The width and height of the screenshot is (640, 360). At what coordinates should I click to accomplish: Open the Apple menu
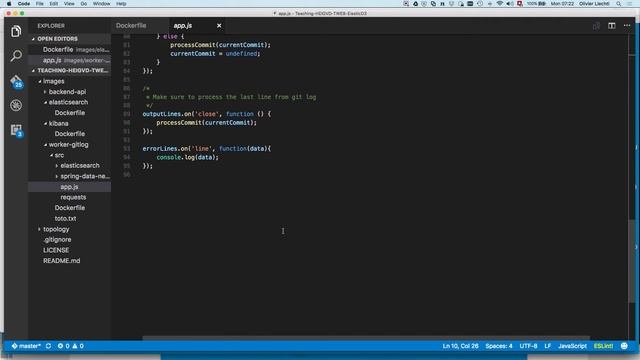tap(9, 4)
